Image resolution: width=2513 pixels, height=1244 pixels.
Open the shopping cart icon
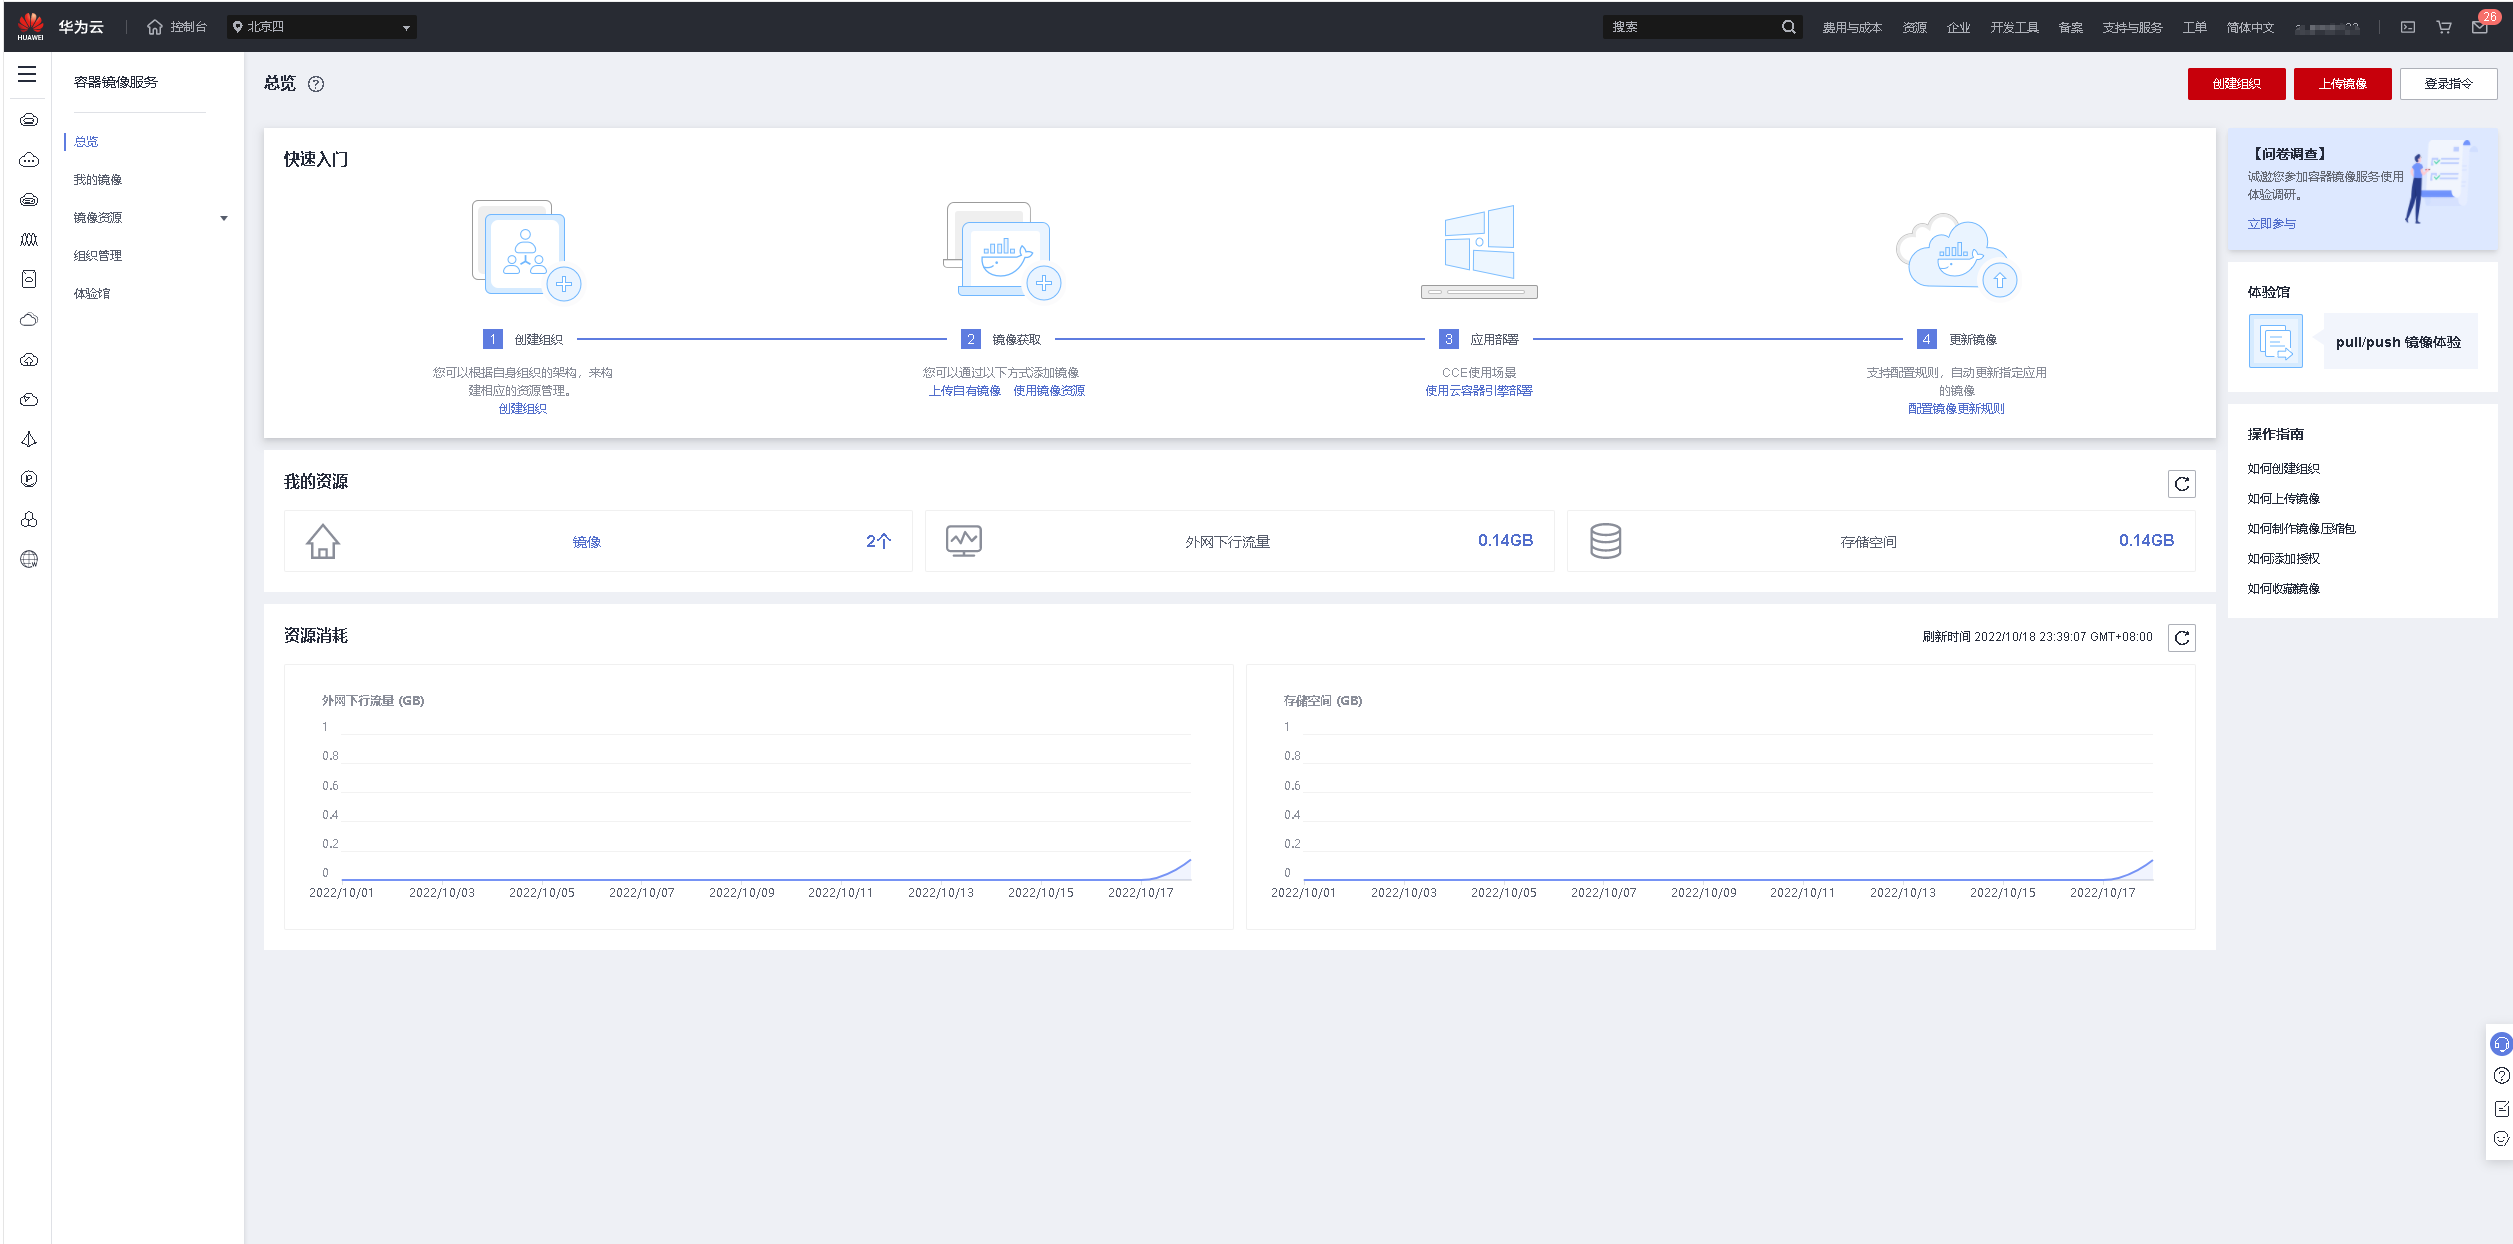(x=2443, y=27)
